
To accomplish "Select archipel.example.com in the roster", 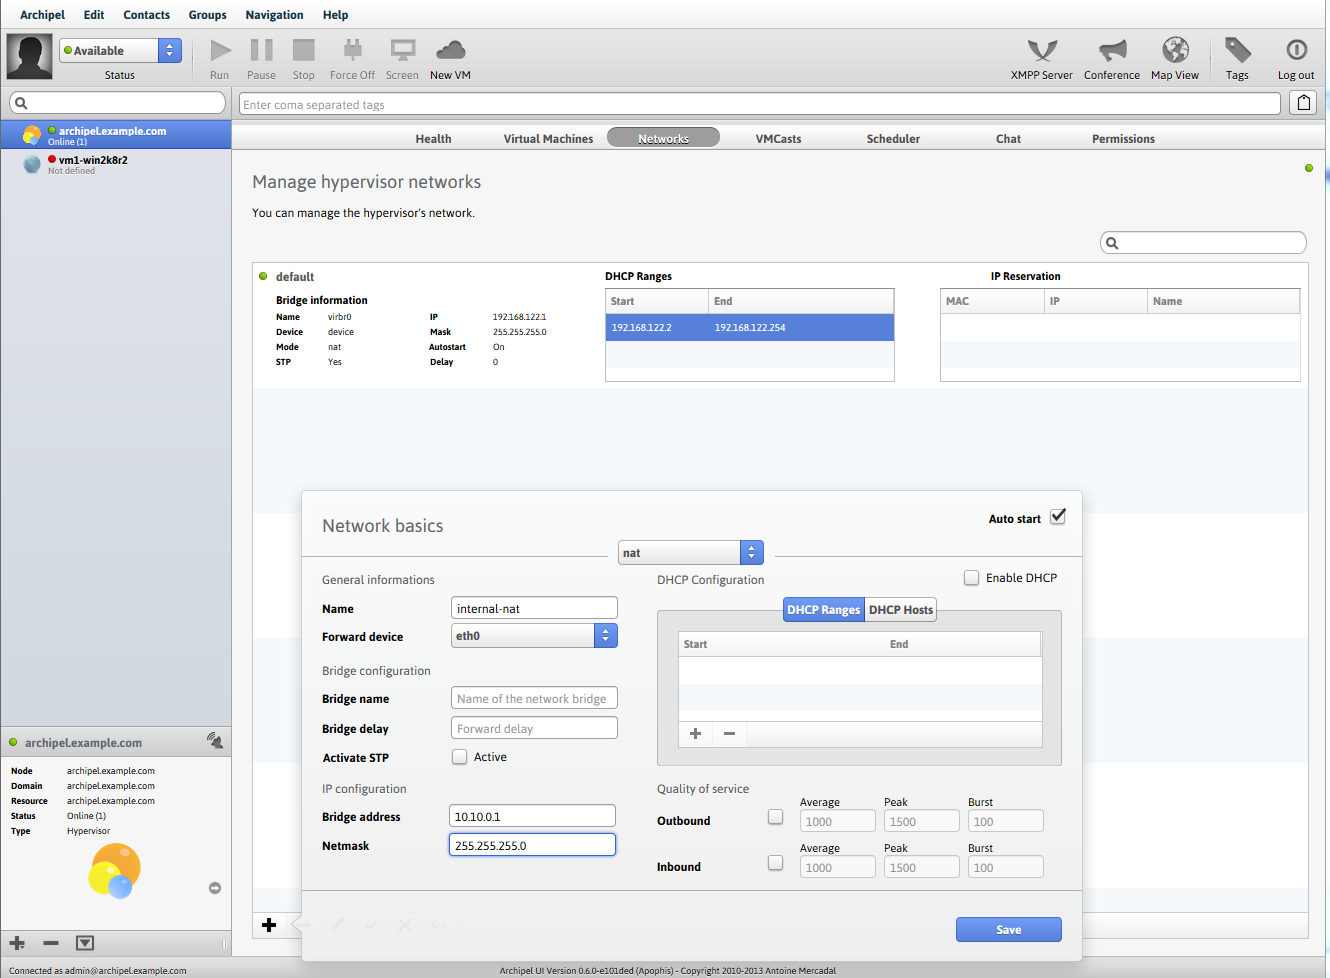I will click(x=116, y=135).
